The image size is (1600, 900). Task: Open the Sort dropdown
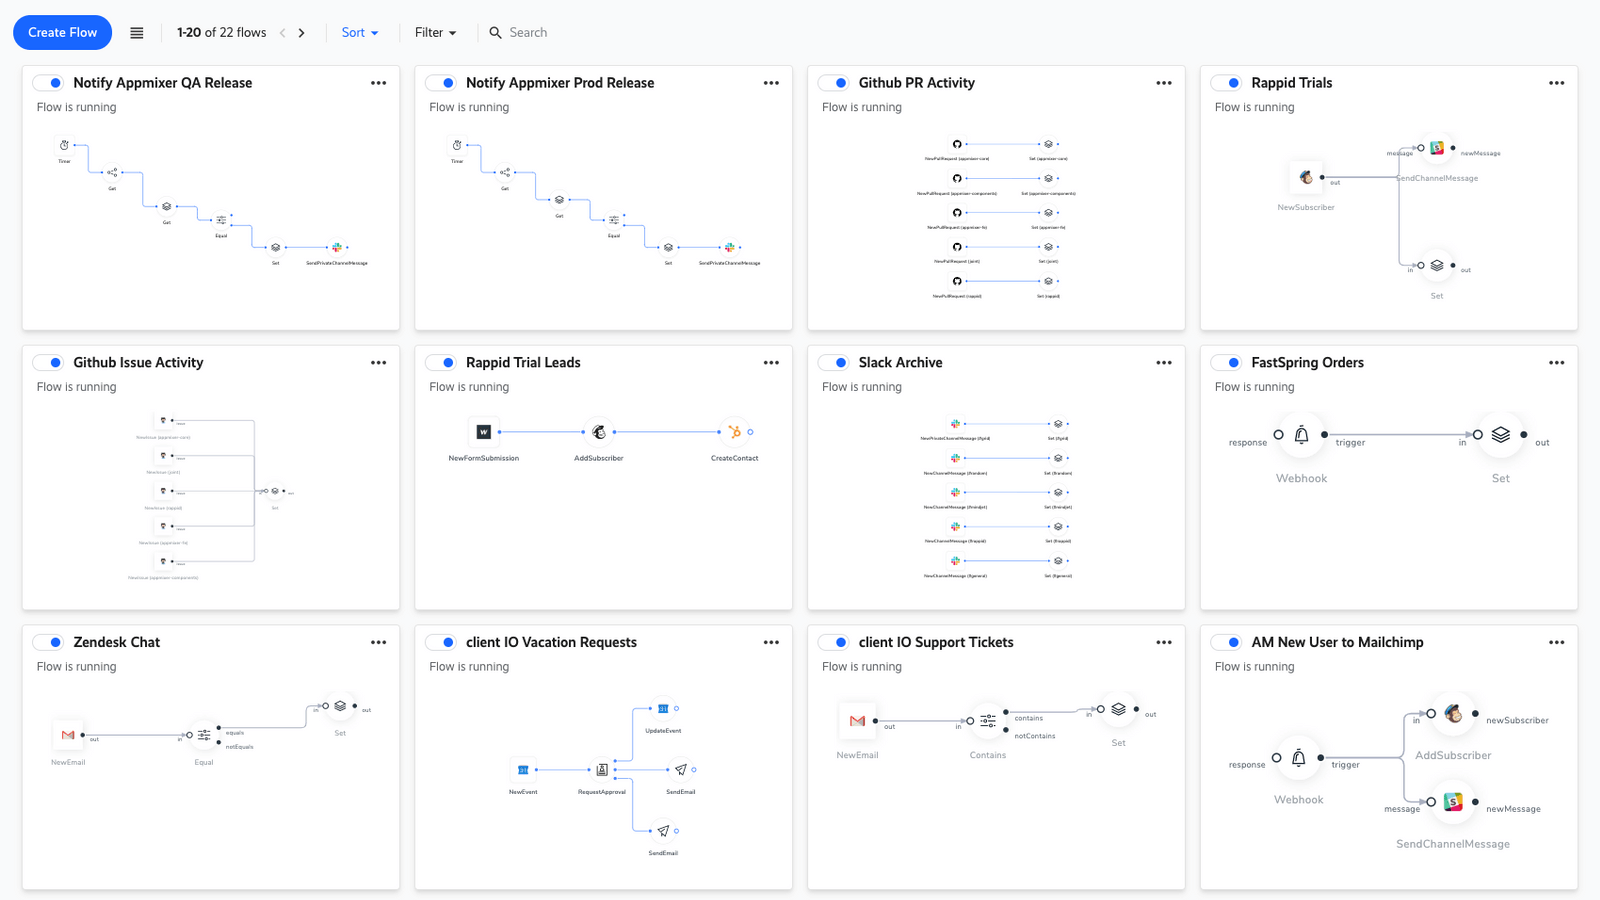[x=359, y=32]
